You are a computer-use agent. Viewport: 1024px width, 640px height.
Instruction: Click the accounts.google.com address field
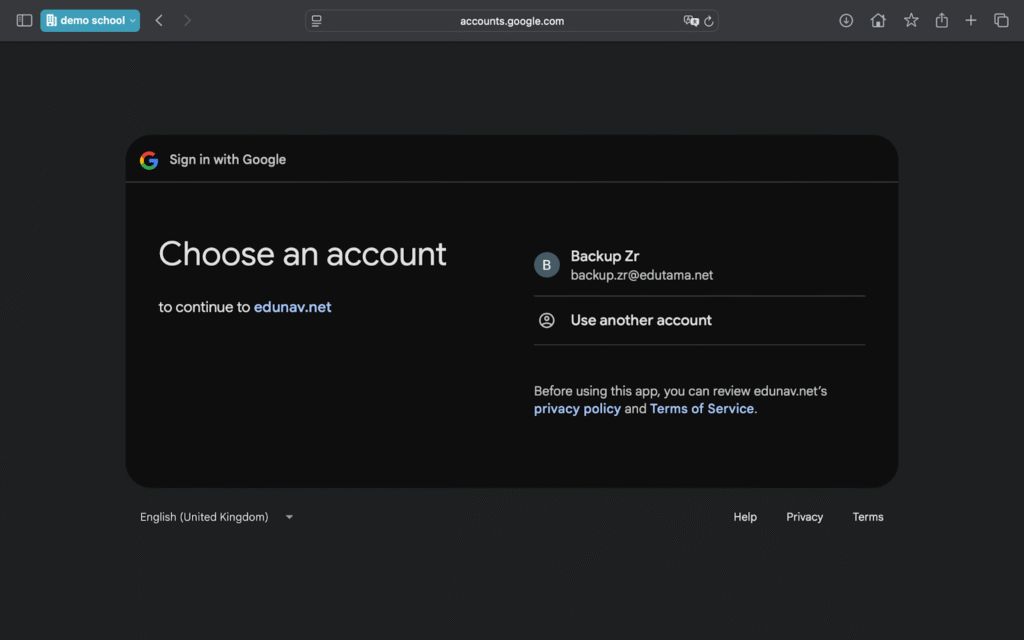[511, 21]
